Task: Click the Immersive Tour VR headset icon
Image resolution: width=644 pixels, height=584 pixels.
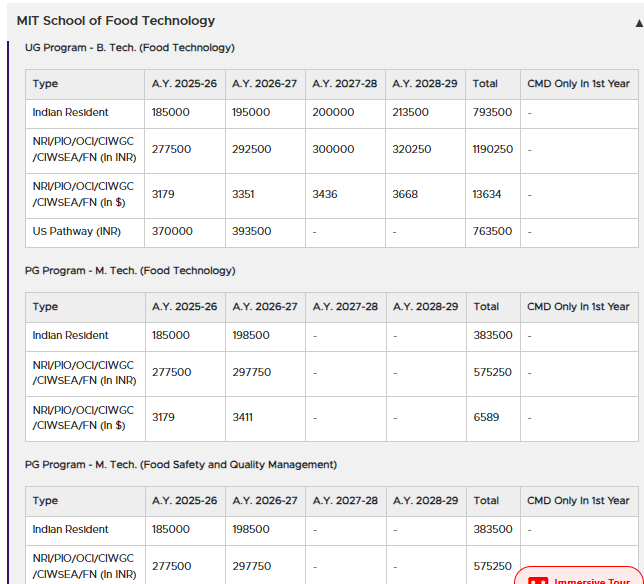Action: click(x=538, y=581)
